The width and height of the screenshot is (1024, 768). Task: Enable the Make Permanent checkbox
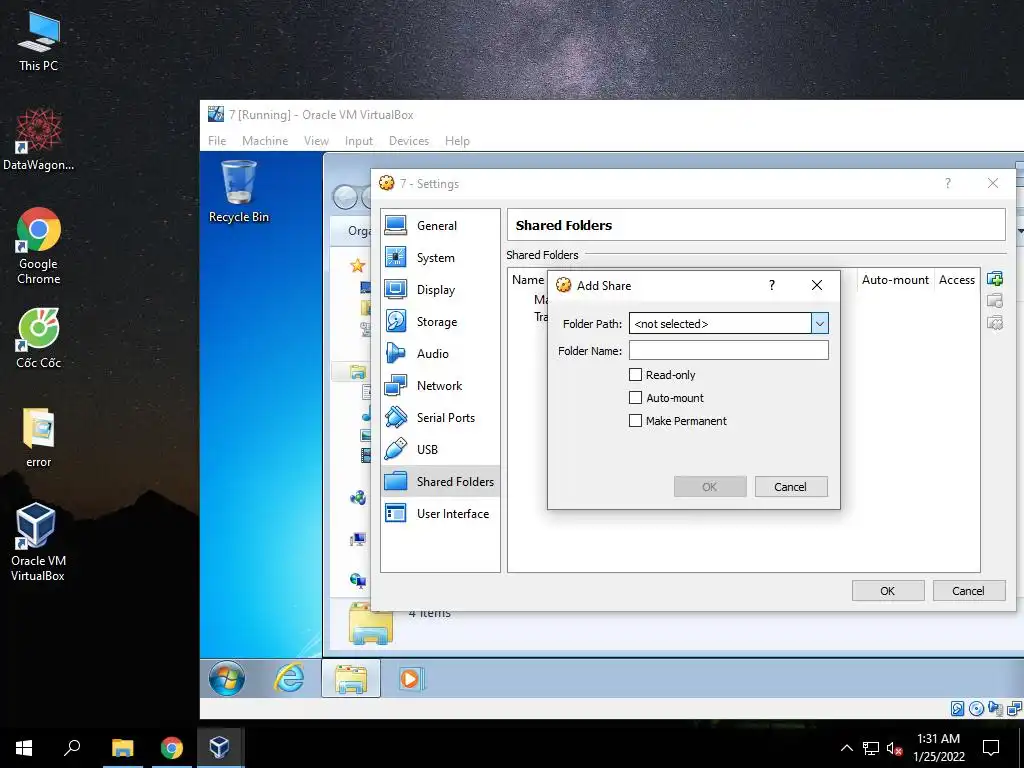(x=635, y=421)
